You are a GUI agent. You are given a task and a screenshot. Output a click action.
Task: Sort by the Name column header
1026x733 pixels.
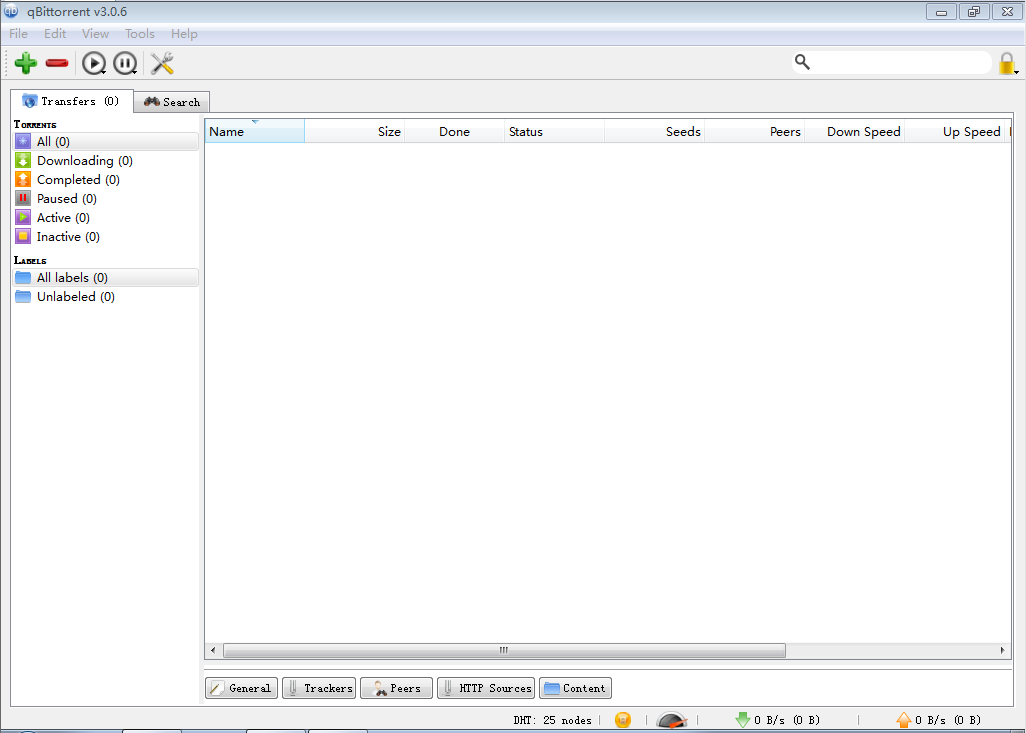coord(255,131)
